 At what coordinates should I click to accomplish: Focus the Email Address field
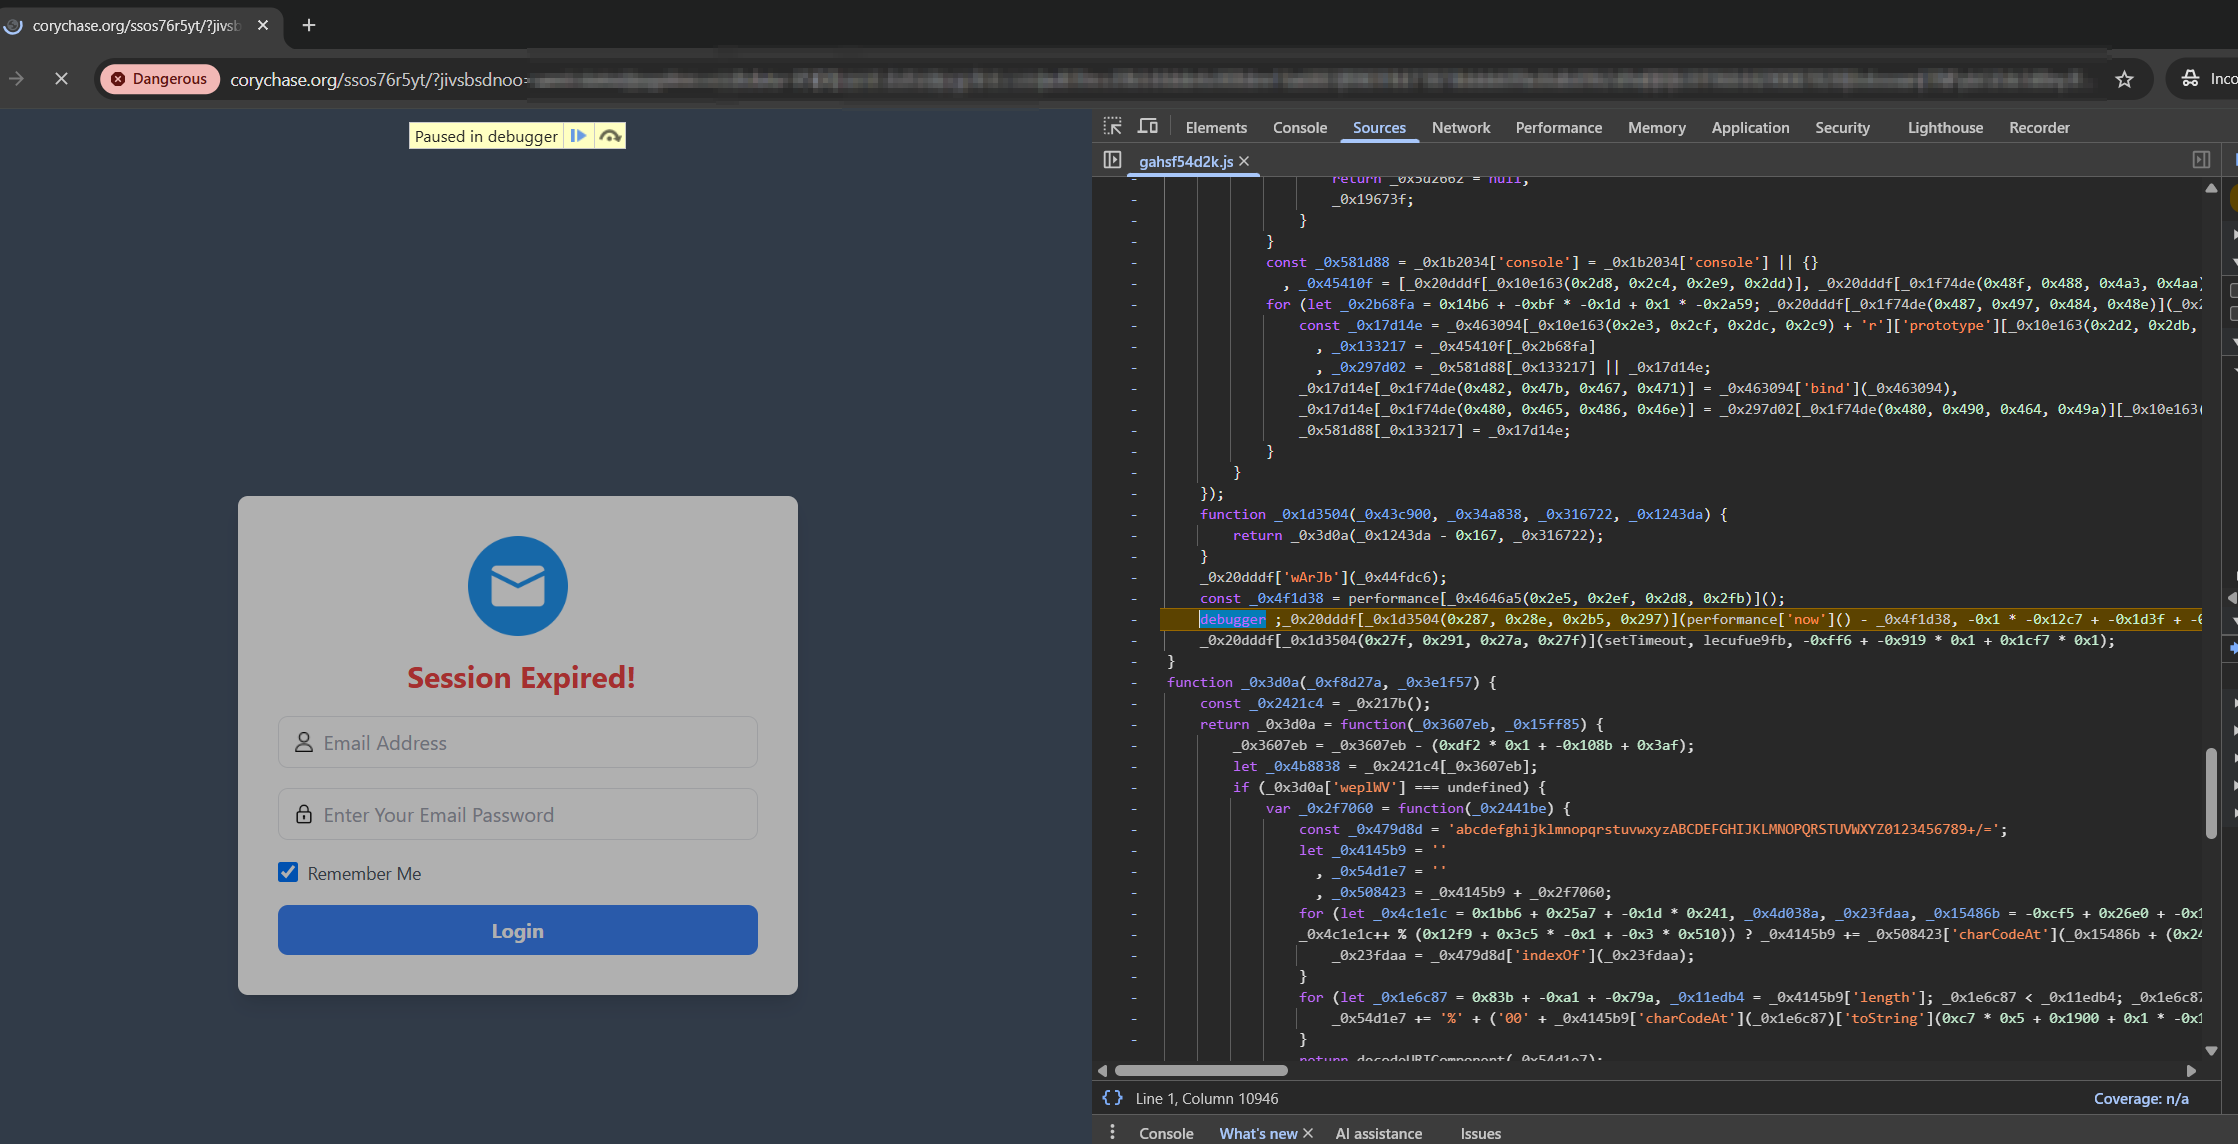(x=518, y=742)
